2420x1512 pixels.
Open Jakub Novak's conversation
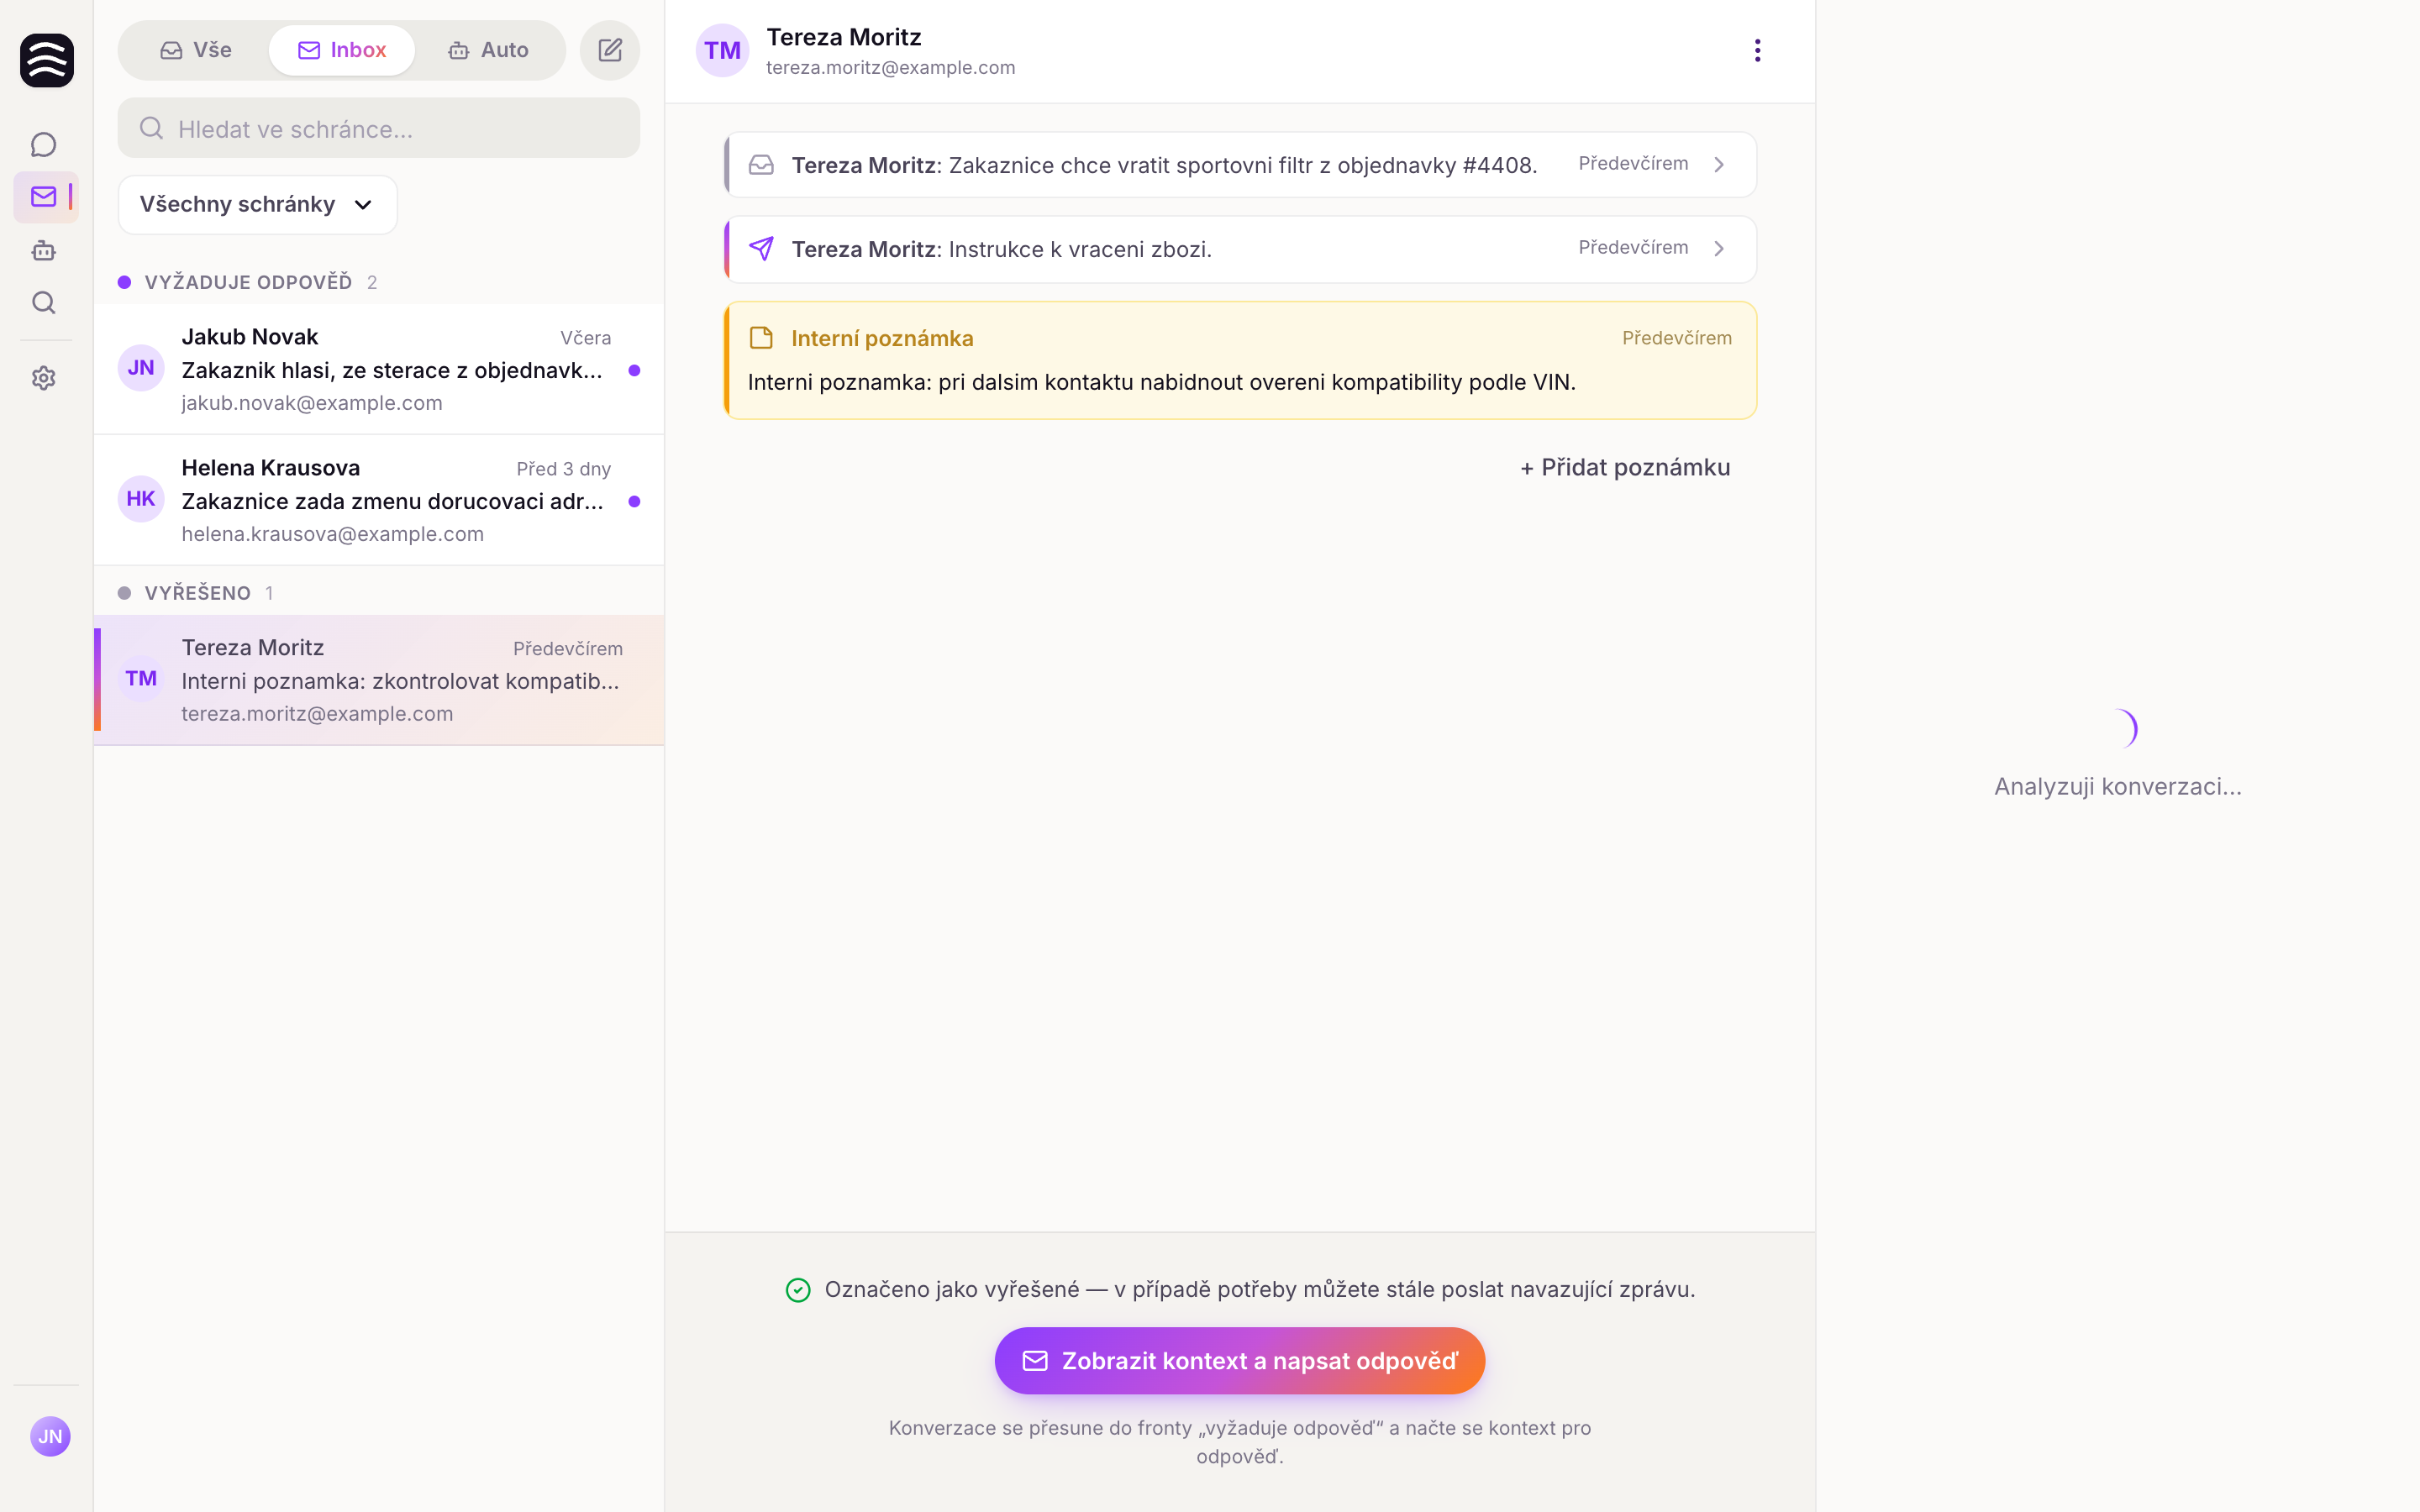378,369
